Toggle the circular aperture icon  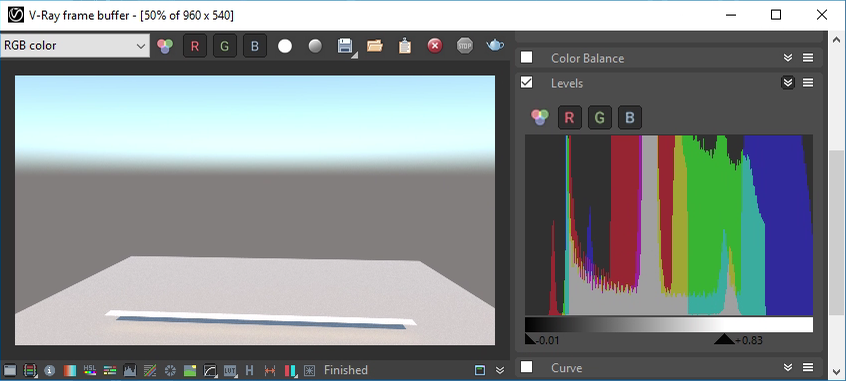click(x=170, y=370)
